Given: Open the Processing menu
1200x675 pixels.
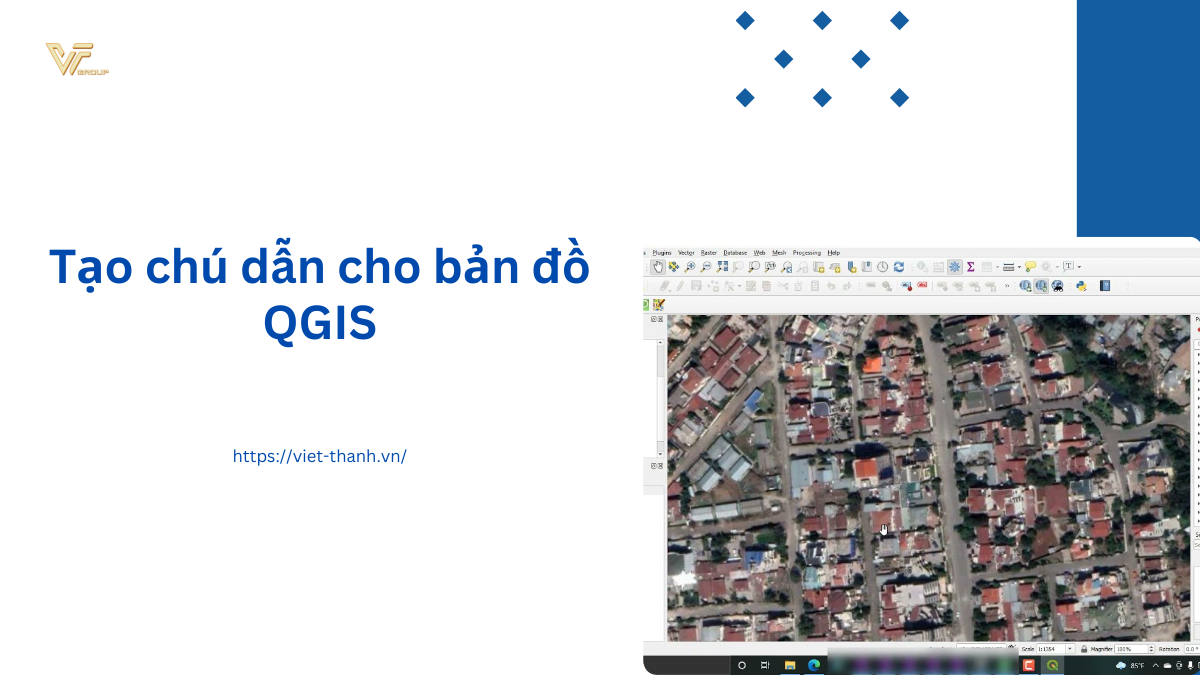Looking at the screenshot, I should (806, 253).
